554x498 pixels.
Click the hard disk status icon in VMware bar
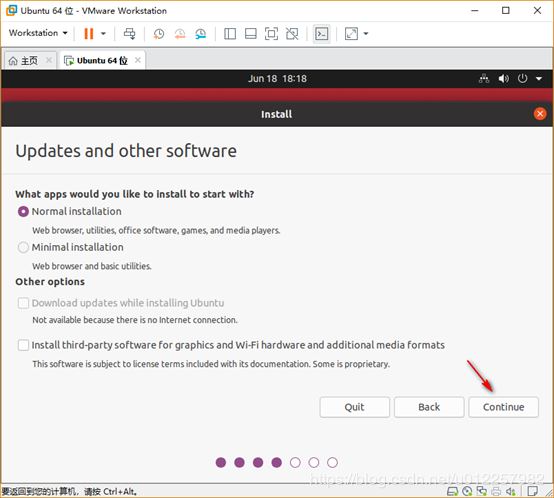452,491
